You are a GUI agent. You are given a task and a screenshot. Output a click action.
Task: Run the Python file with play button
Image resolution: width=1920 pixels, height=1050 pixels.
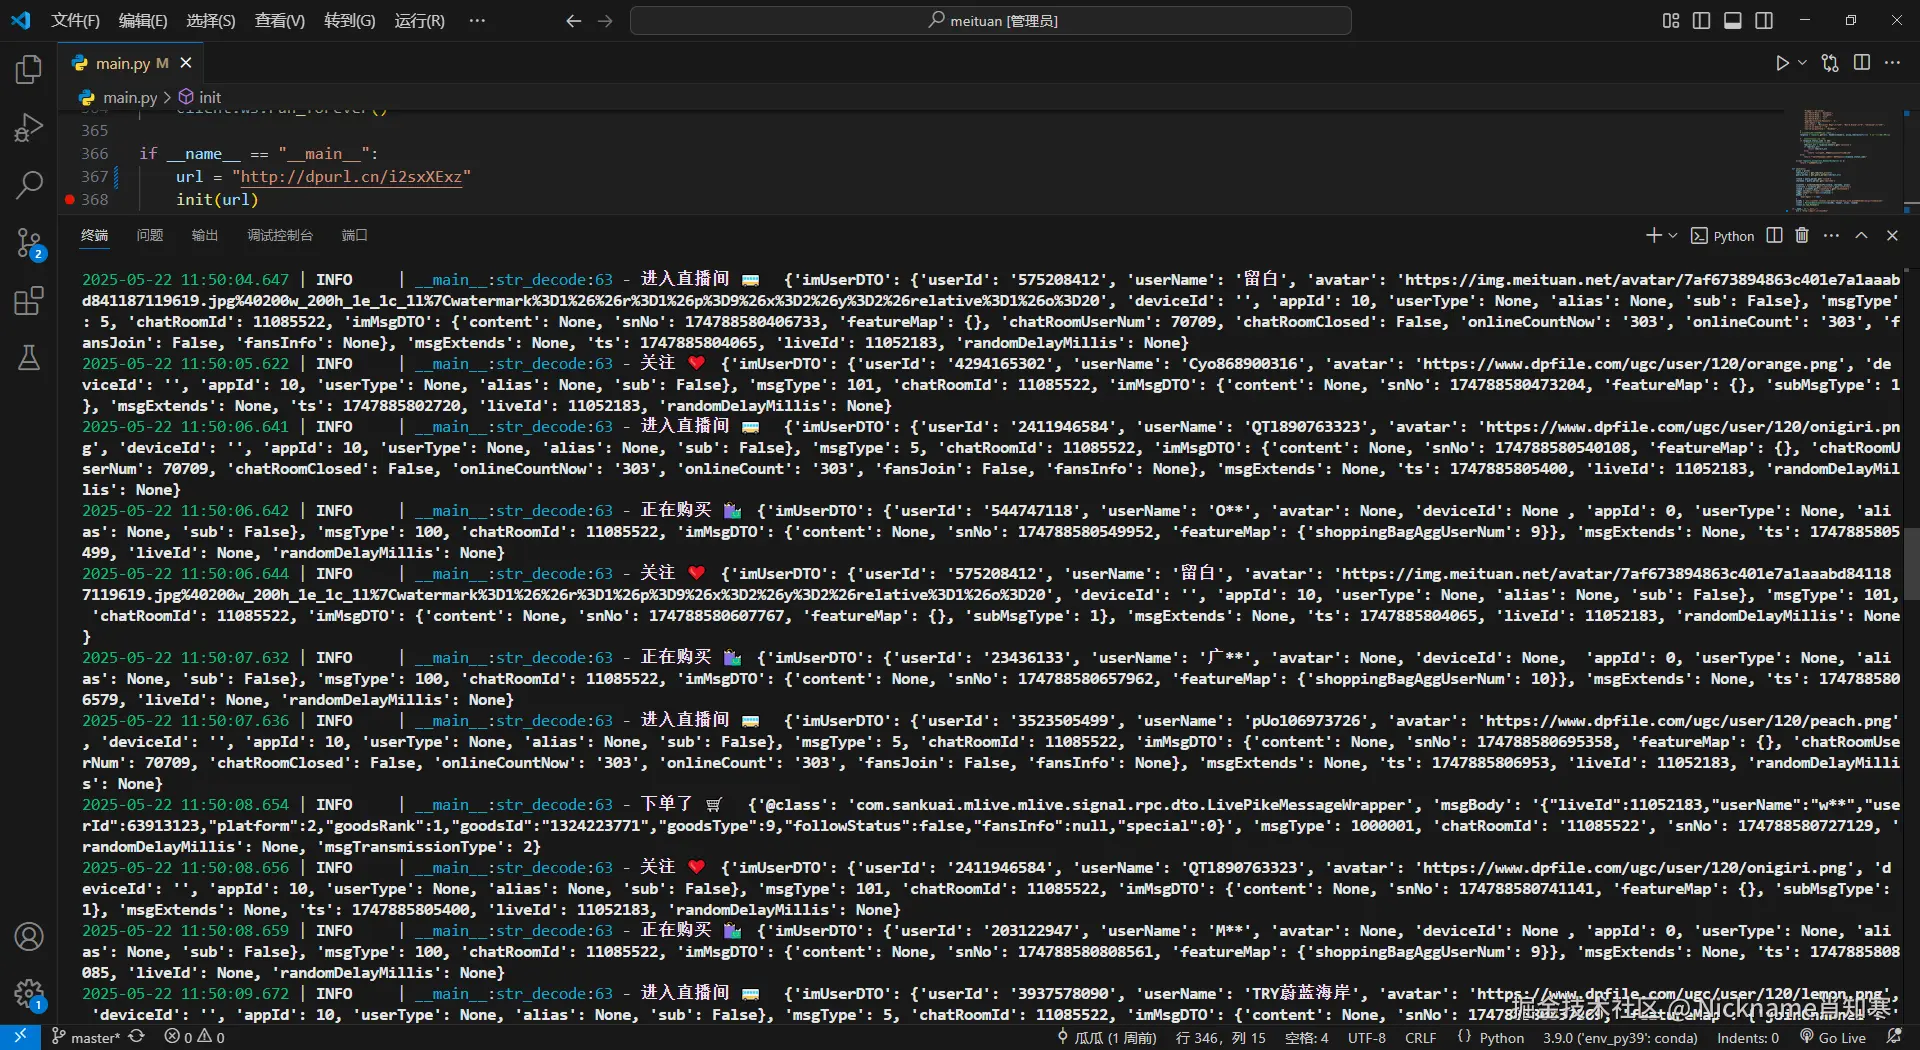tap(1782, 63)
